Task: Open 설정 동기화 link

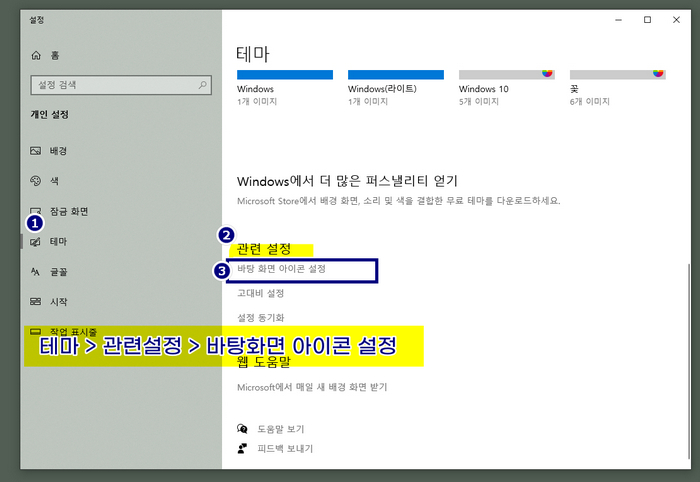Action: (260, 318)
